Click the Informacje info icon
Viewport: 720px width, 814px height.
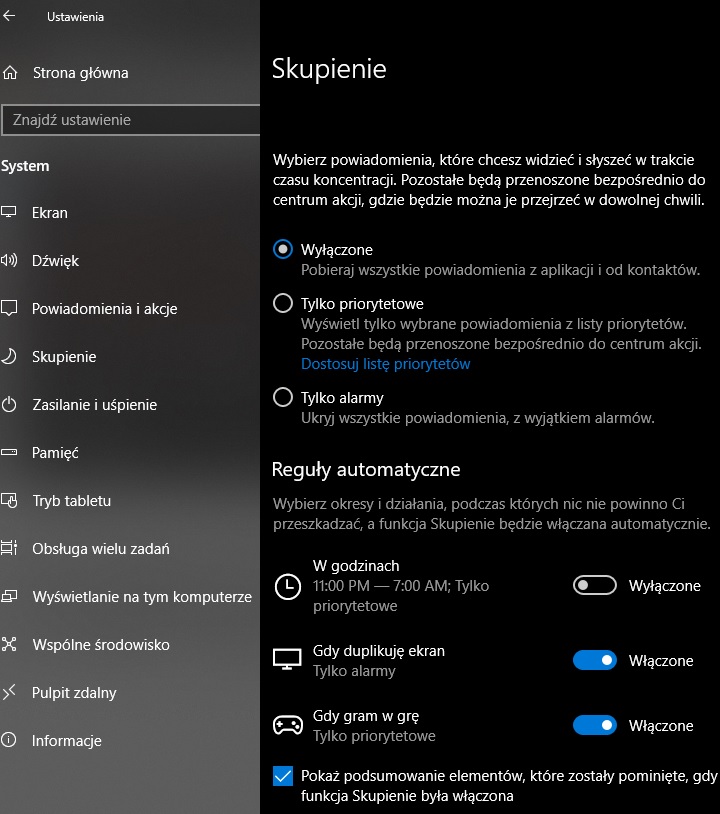pos(9,741)
